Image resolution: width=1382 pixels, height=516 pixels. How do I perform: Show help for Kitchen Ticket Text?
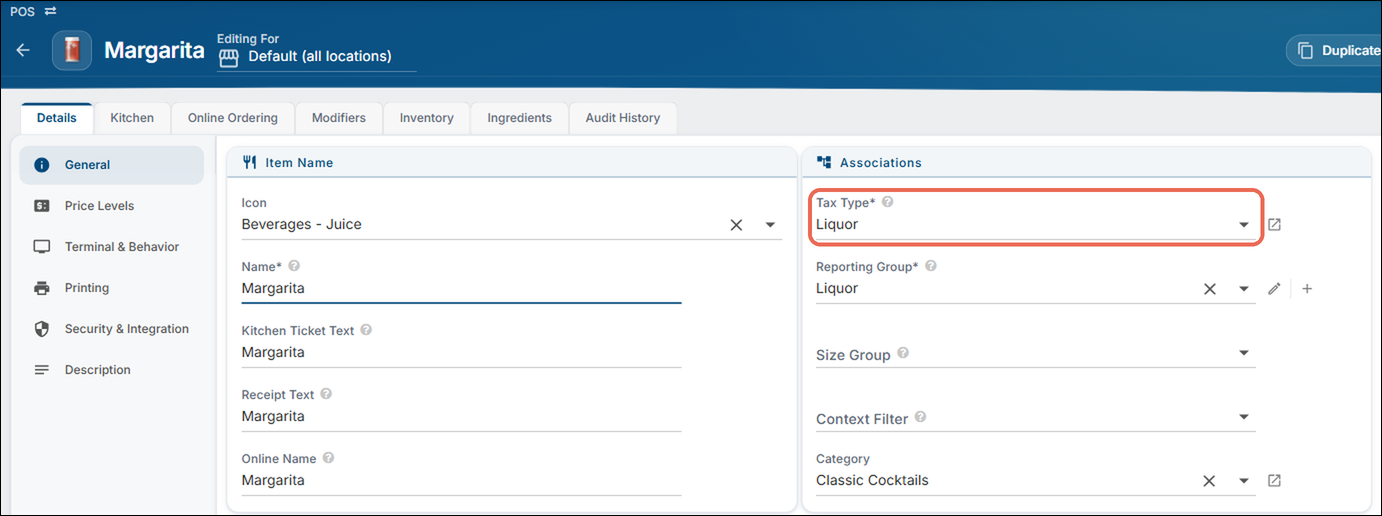pos(366,330)
